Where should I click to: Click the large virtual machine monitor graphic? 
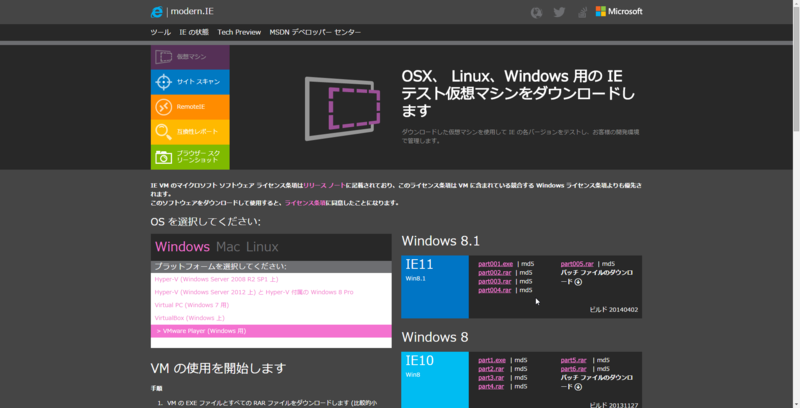point(342,108)
